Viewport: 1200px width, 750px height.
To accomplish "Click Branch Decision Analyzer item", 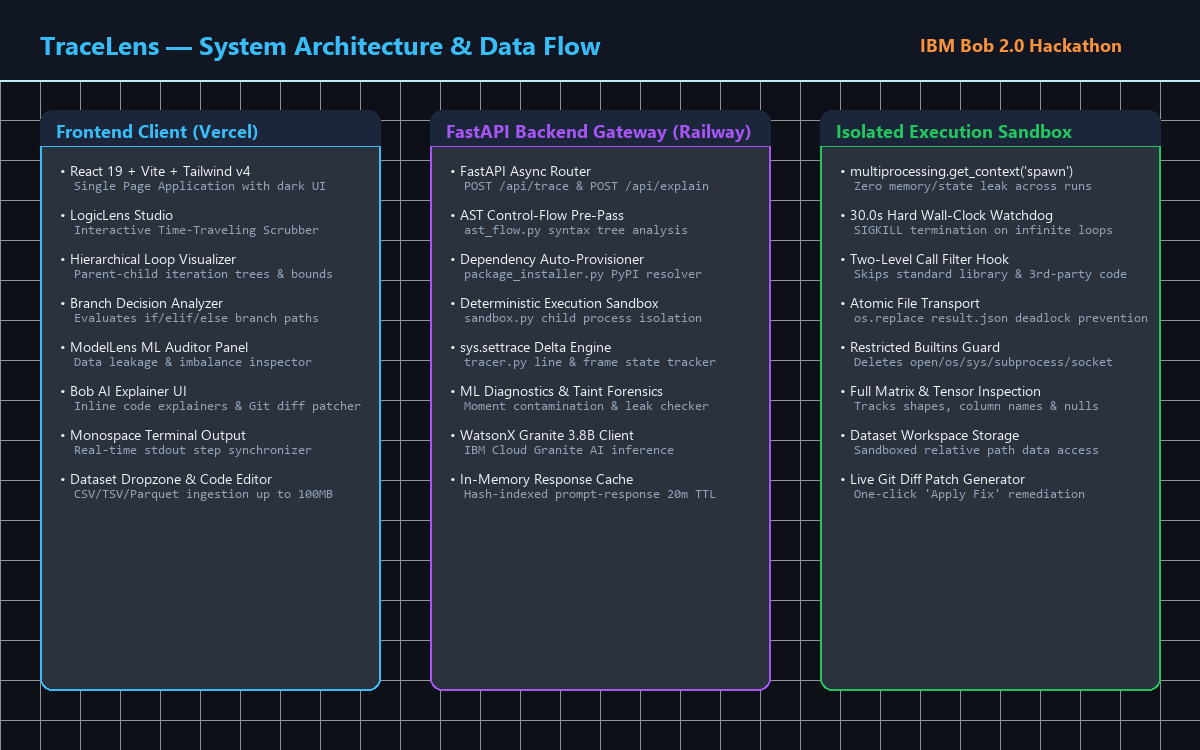I will click(x=141, y=304).
